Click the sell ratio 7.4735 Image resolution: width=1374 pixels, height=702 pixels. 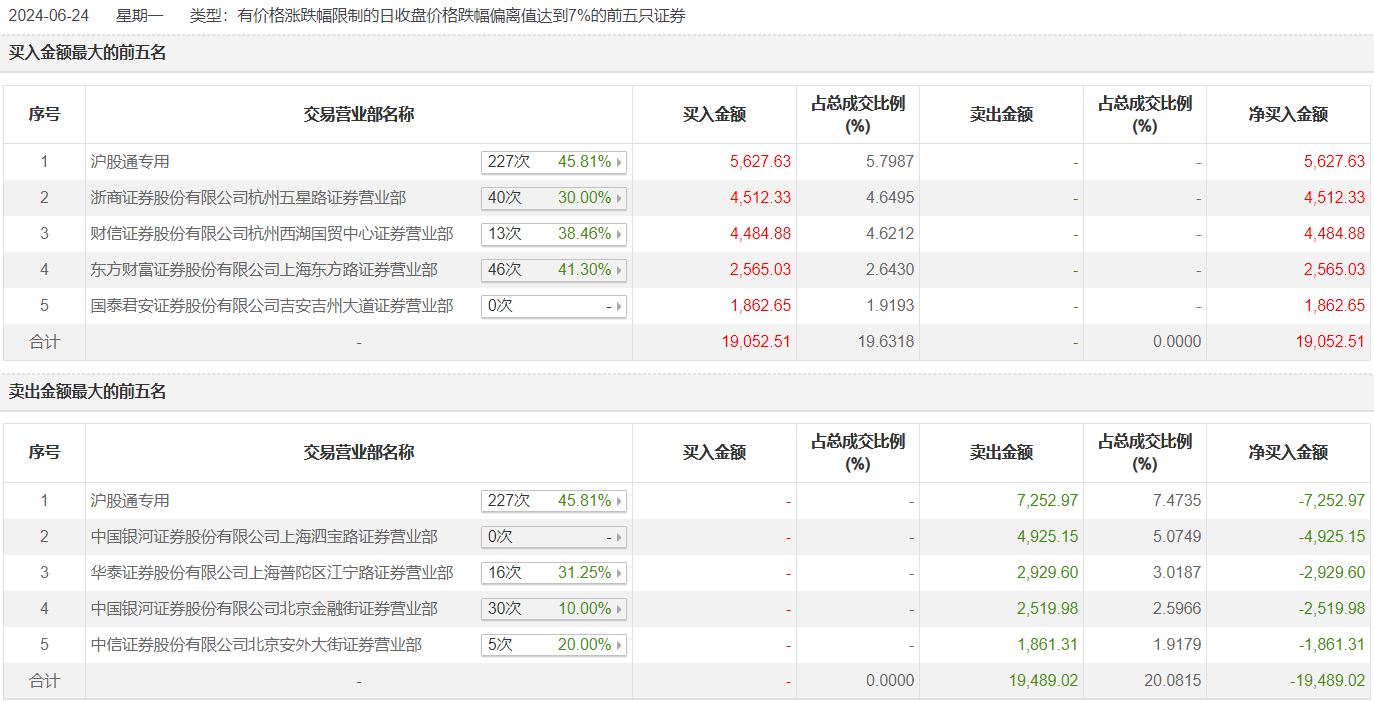coord(1177,501)
